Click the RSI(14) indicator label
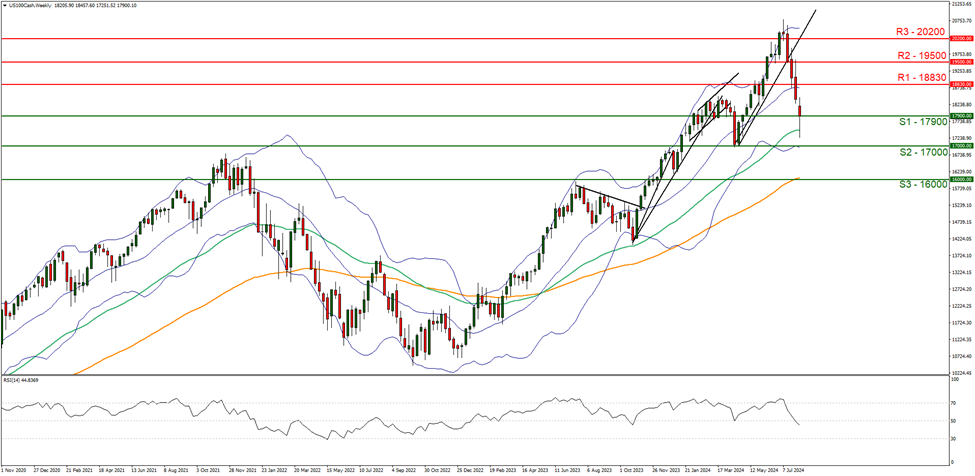 (27, 380)
